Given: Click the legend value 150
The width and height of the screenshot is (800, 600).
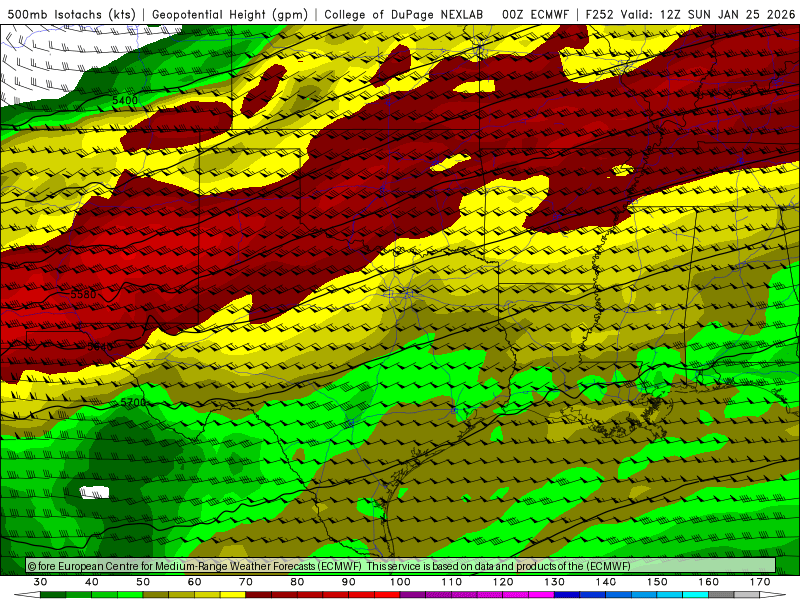Looking at the screenshot, I should point(658,582).
